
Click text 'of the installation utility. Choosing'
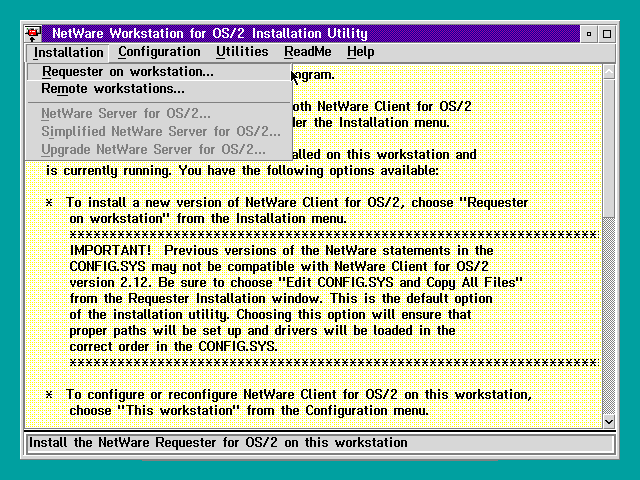(x=180, y=315)
